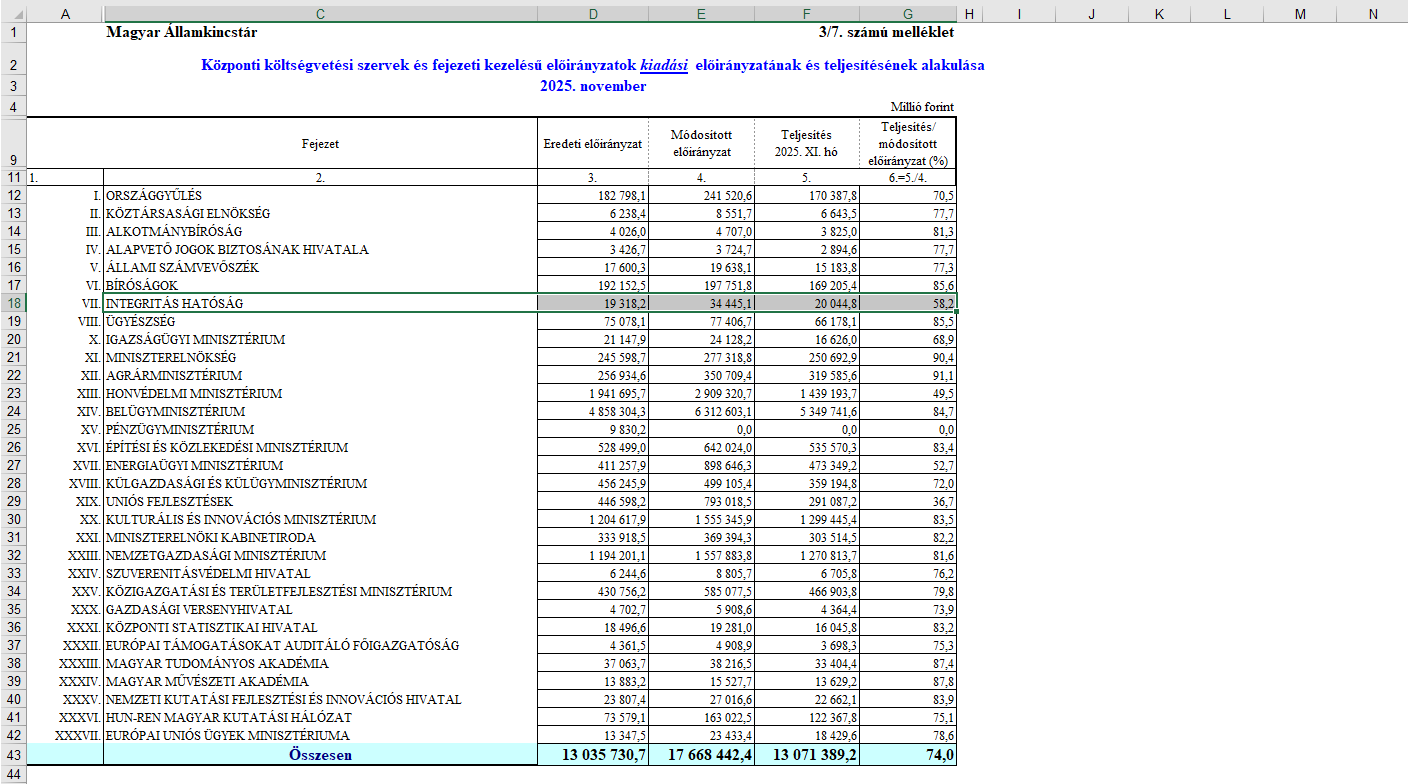Viewport: 1408px width, 784px height.
Task: Select column D header
Action: tap(593, 14)
